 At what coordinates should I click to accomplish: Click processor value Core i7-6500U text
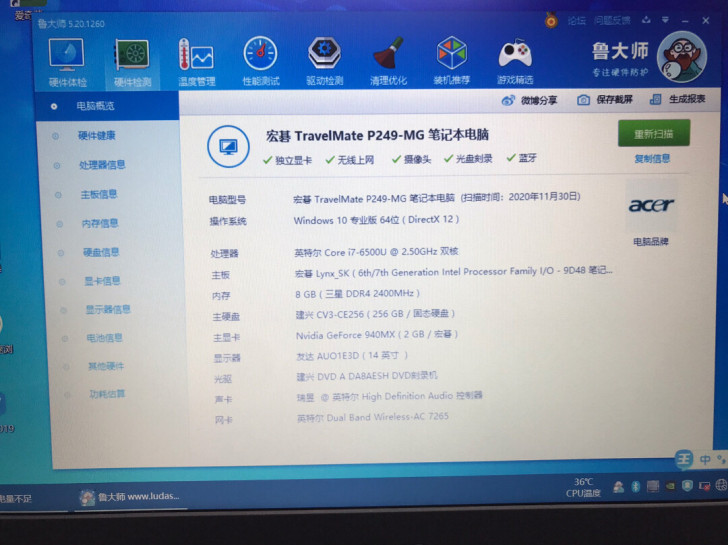click(377, 252)
